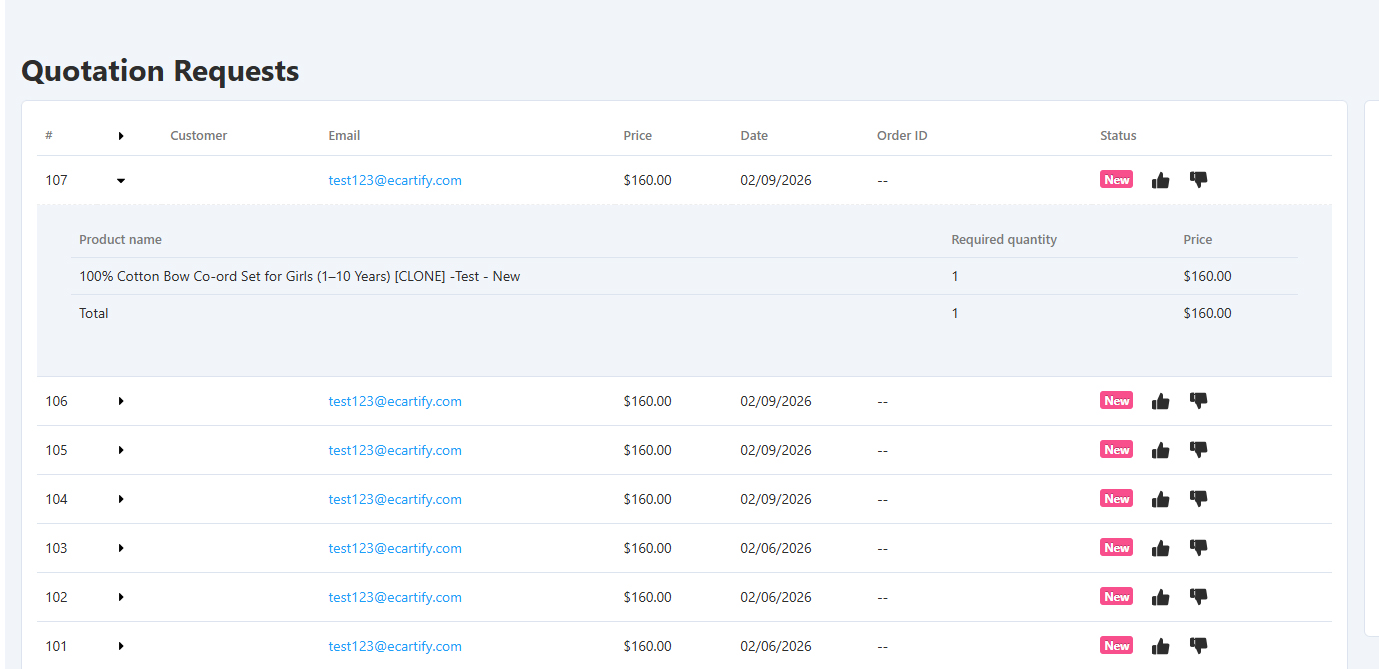Click the New status badge on row 102

[1116, 597]
